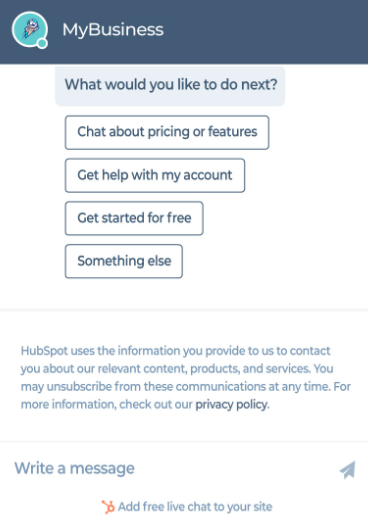The width and height of the screenshot is (368, 521).
Task: Click the orange HubSpot sprocket logo
Action: (x=108, y=507)
